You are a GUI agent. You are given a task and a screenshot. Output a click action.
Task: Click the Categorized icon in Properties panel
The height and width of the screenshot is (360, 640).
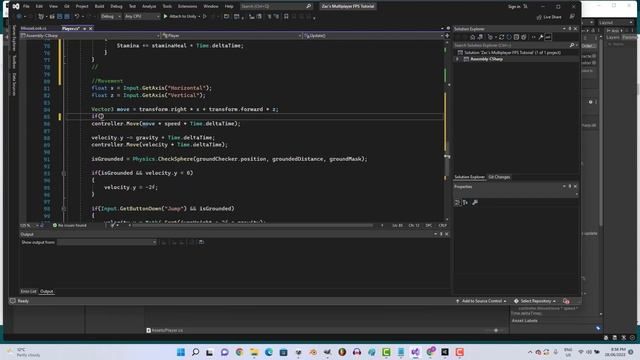point(458,202)
